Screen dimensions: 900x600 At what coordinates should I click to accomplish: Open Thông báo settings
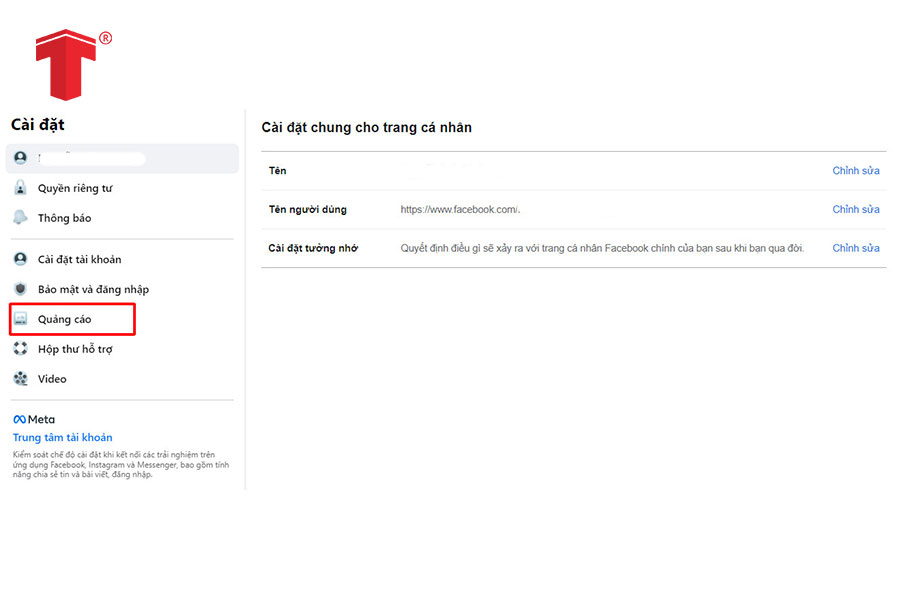point(64,218)
